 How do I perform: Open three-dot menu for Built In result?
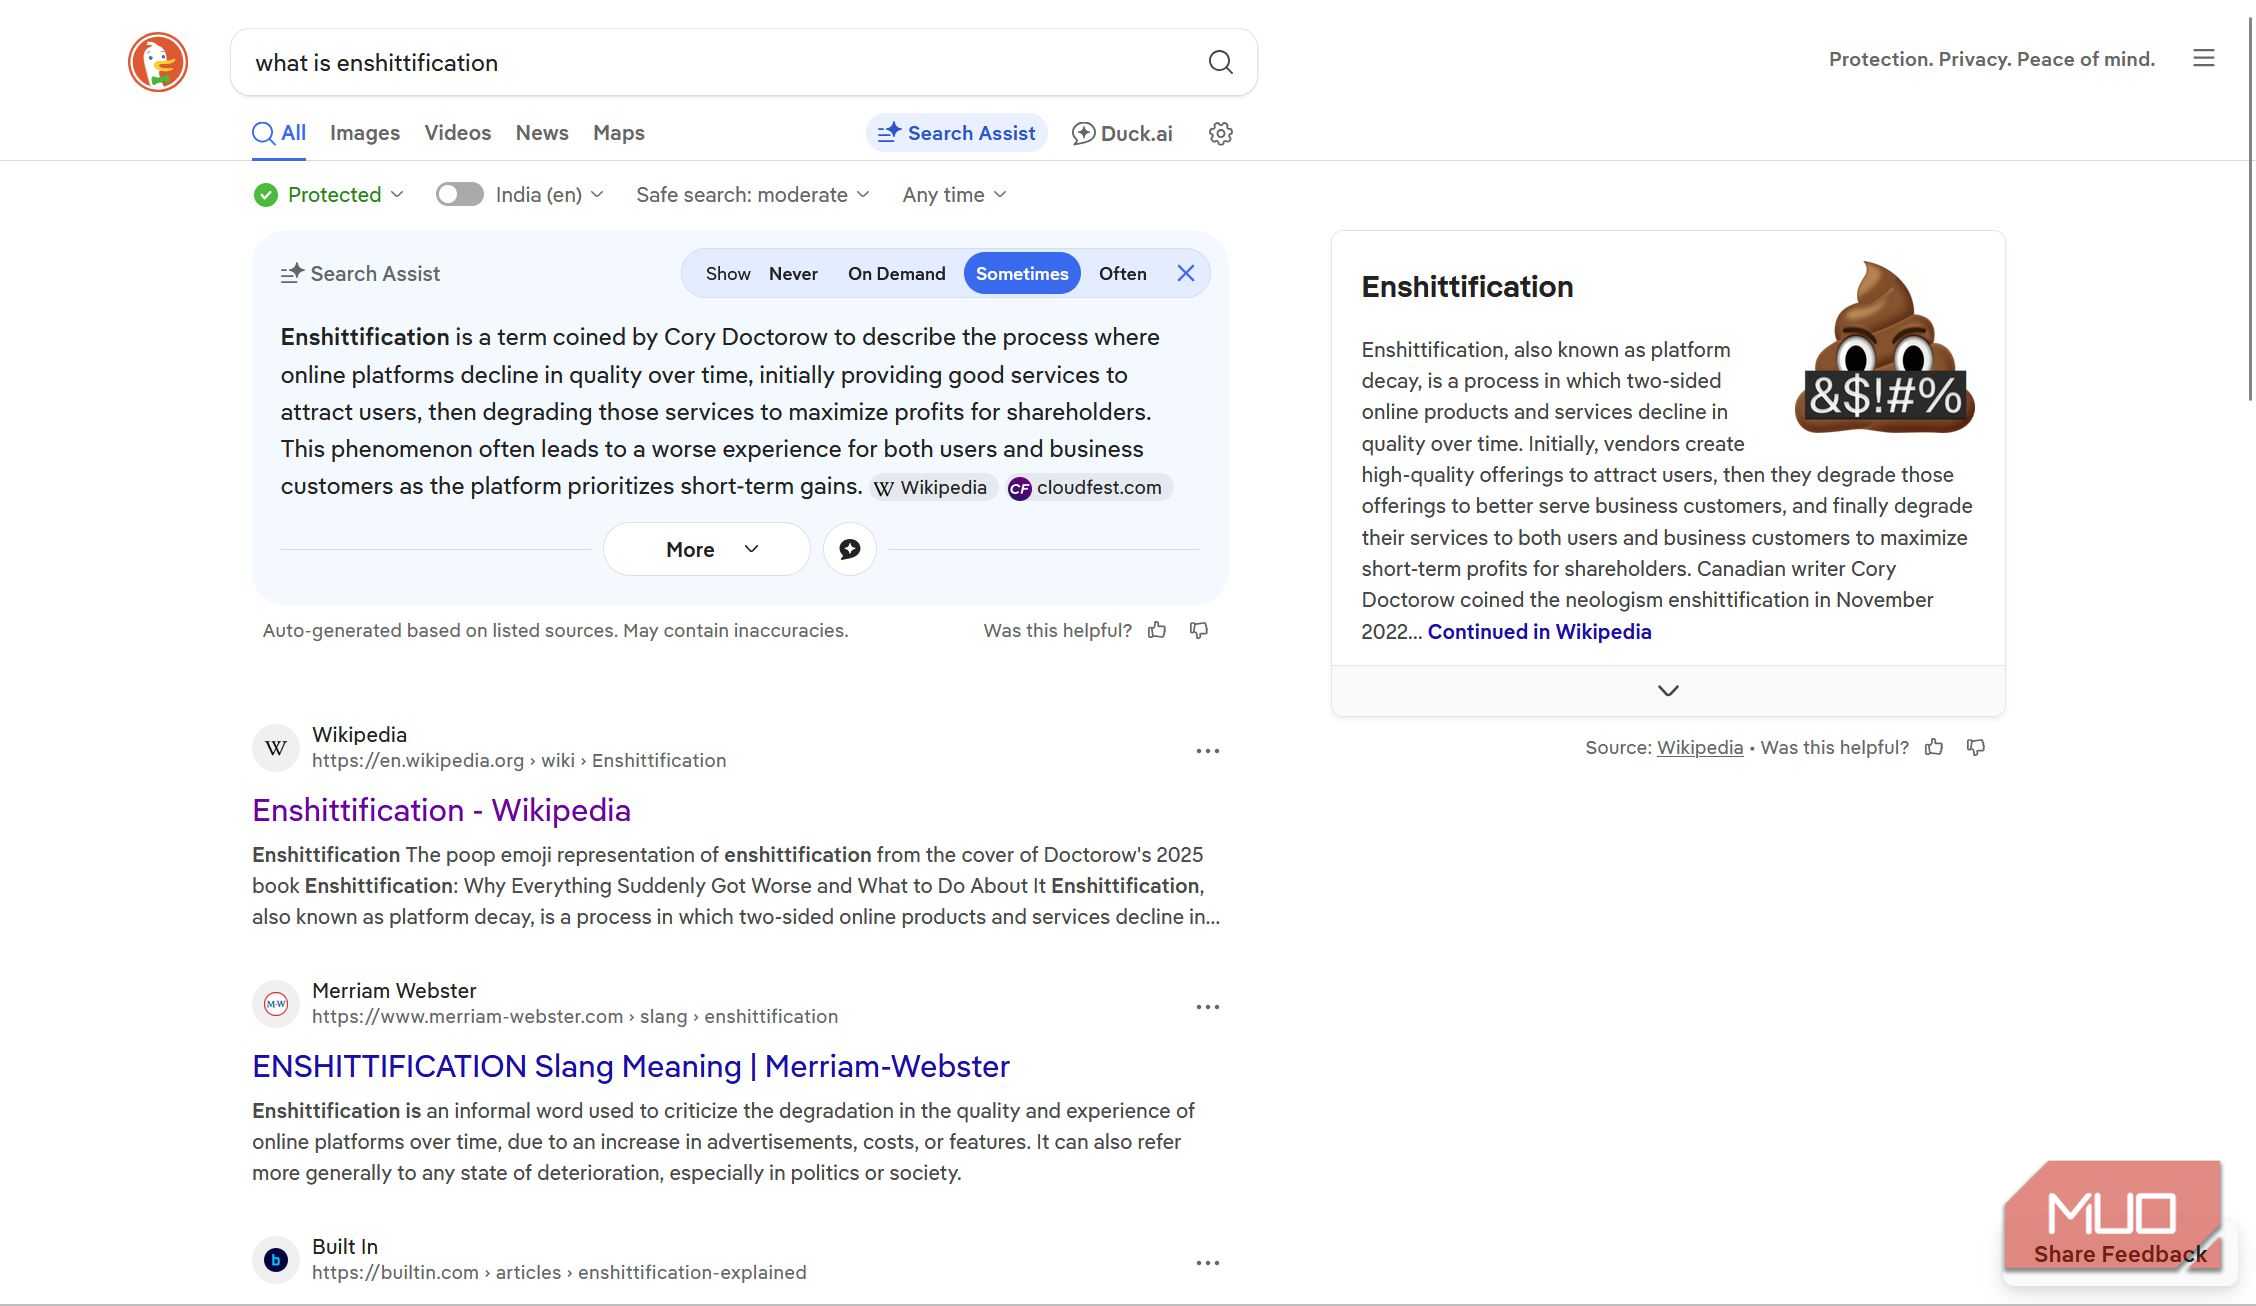(x=1208, y=1263)
